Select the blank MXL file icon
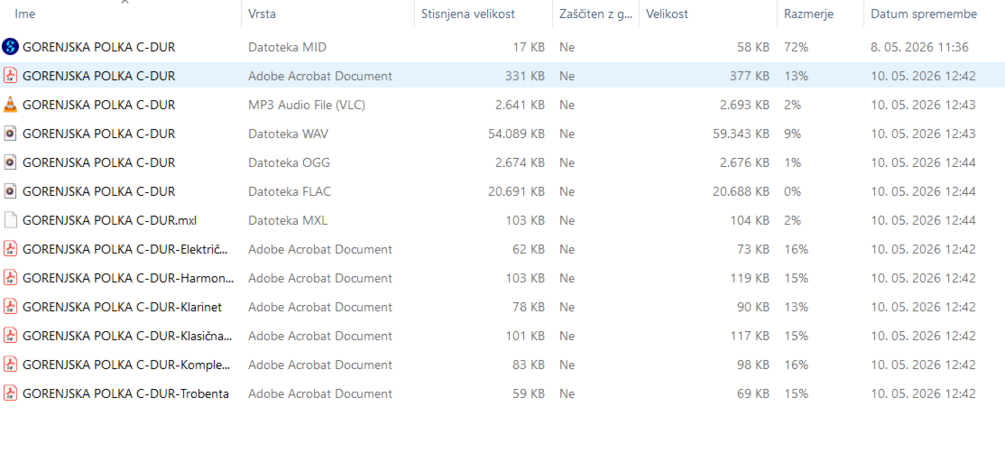The height and width of the screenshot is (453, 1005). (10, 220)
